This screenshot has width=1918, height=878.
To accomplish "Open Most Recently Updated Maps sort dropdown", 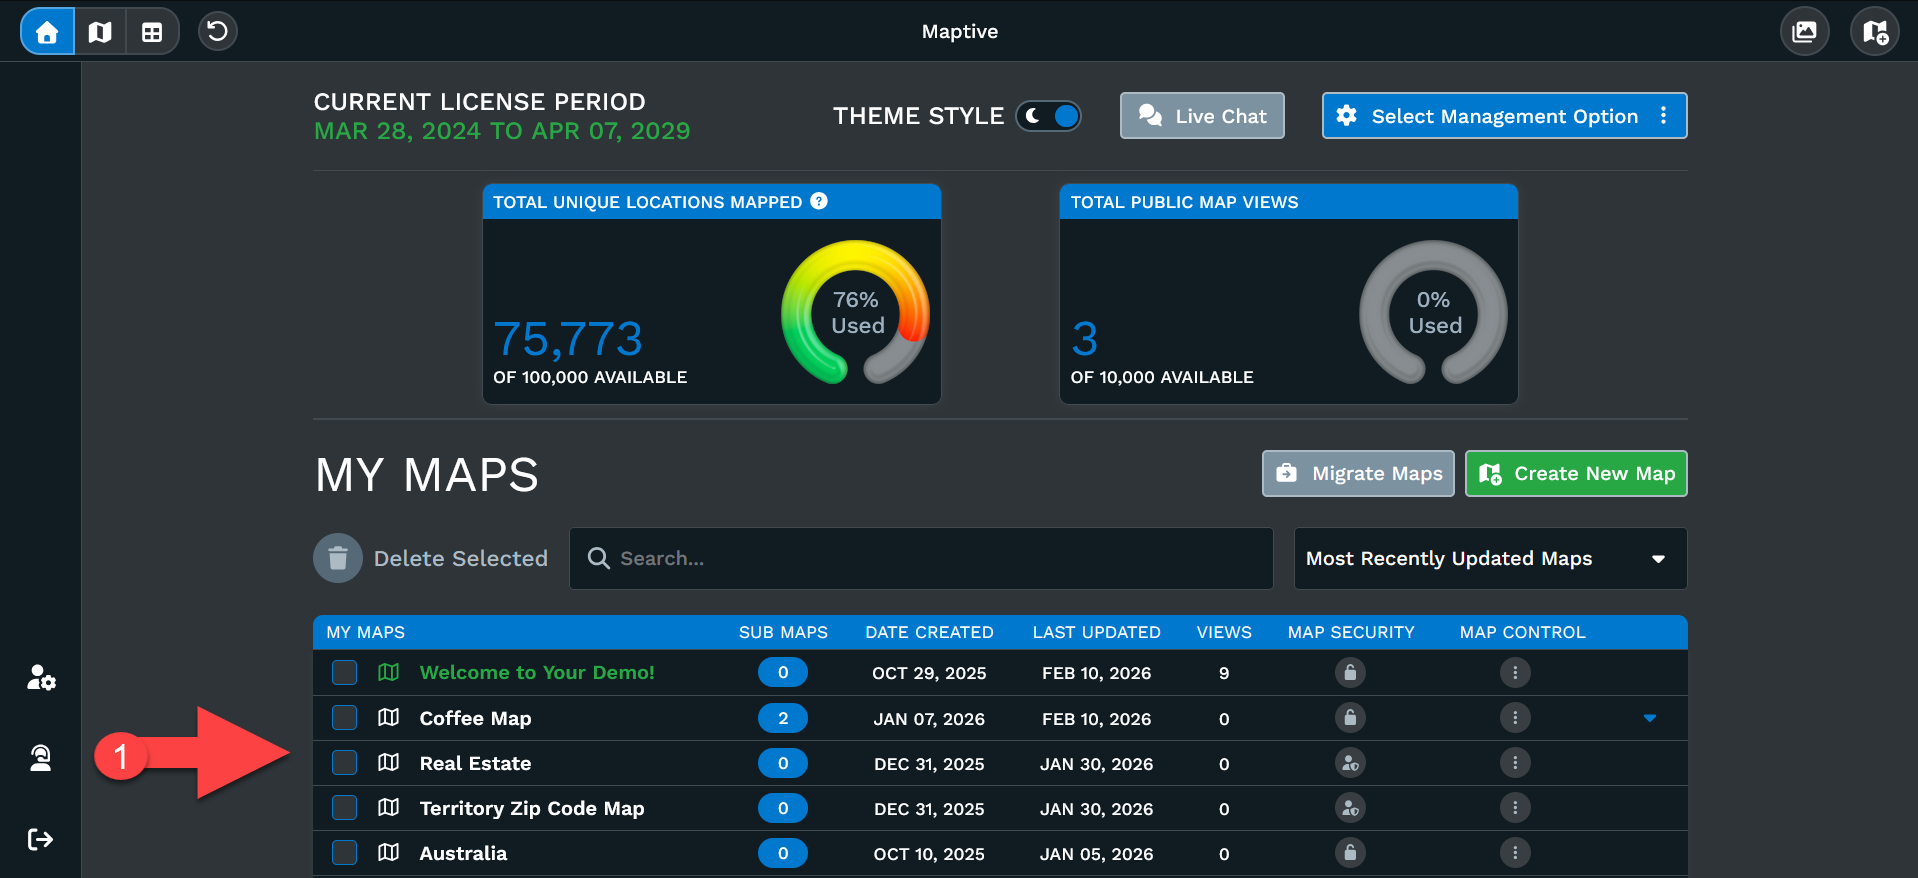I will coord(1490,558).
